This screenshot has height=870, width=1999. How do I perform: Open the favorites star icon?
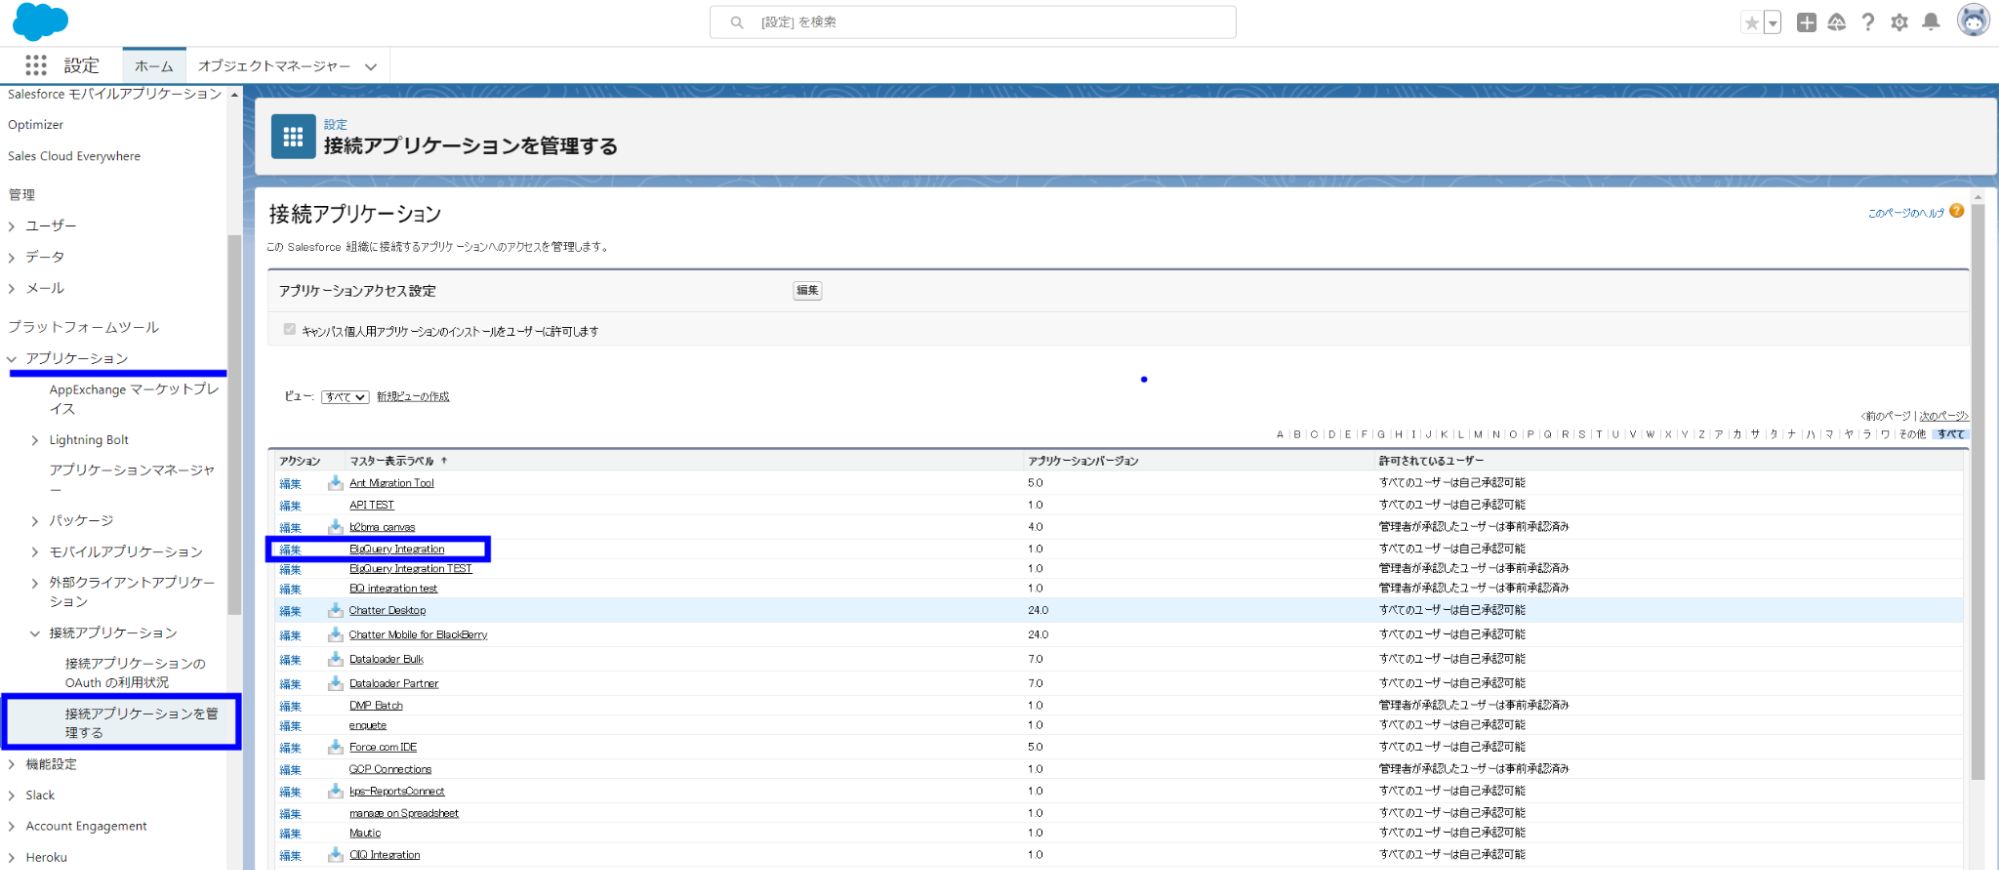point(1751,23)
